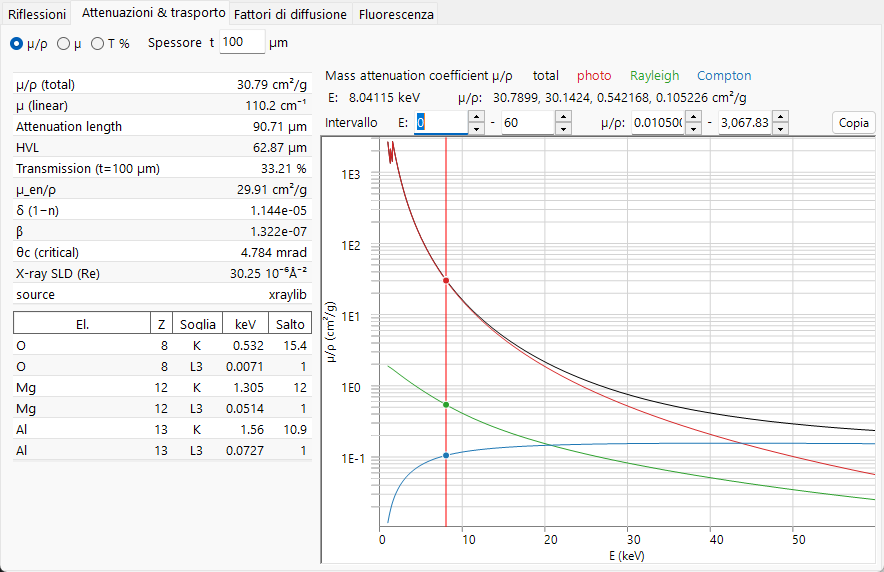Select the μ linear radio button
Viewport: 884px width, 572px height.
tap(69, 43)
